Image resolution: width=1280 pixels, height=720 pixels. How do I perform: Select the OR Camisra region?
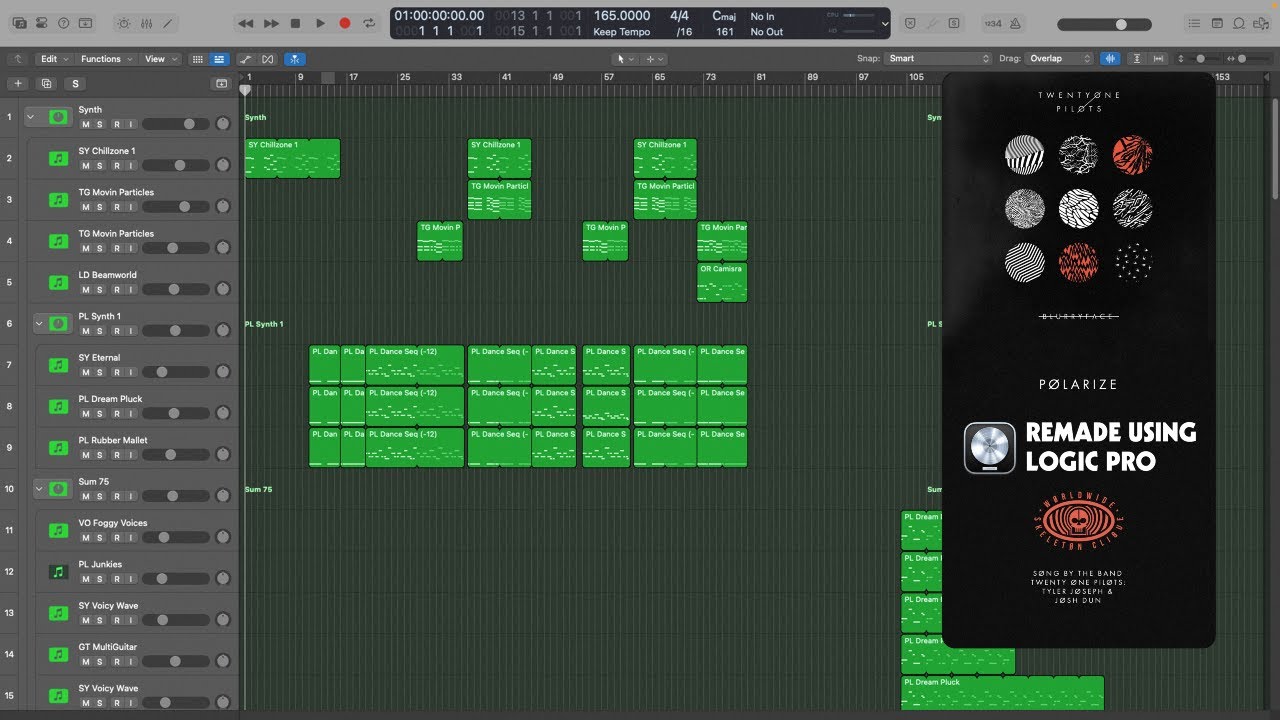[x=722, y=282]
